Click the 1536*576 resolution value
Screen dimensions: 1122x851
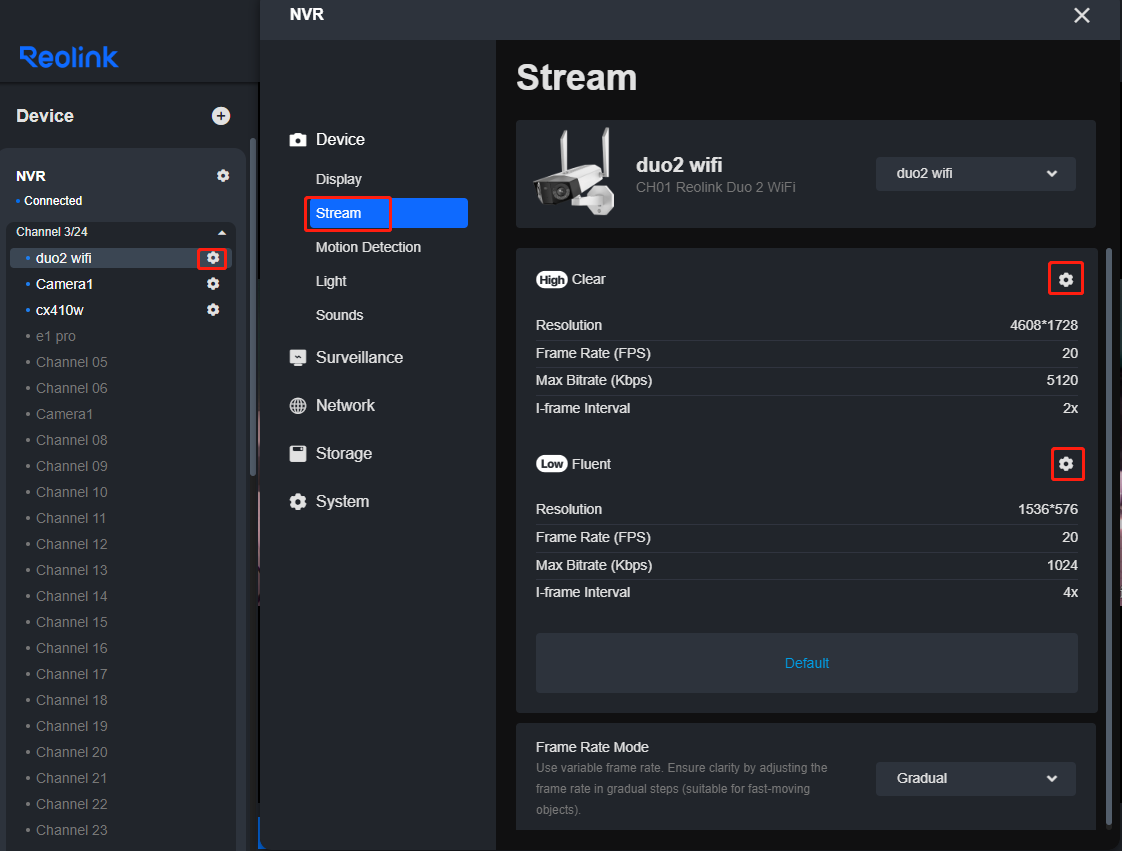(1048, 509)
